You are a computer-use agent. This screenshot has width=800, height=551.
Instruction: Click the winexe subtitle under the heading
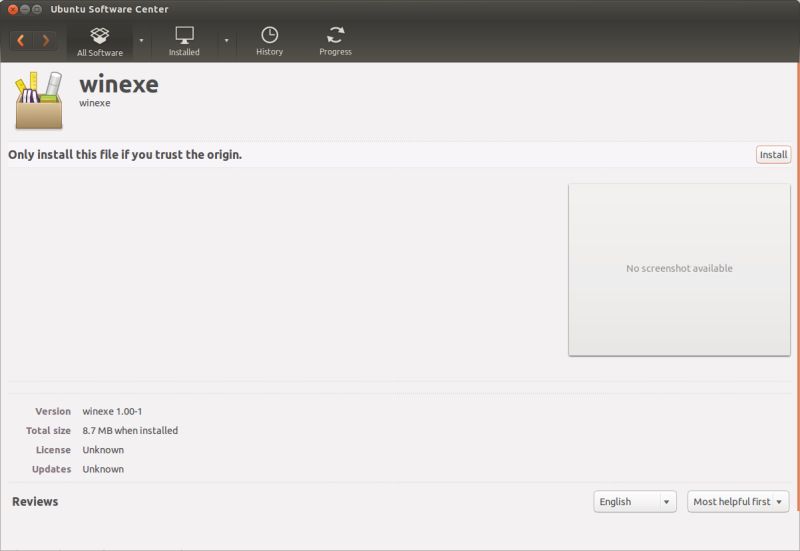95,103
